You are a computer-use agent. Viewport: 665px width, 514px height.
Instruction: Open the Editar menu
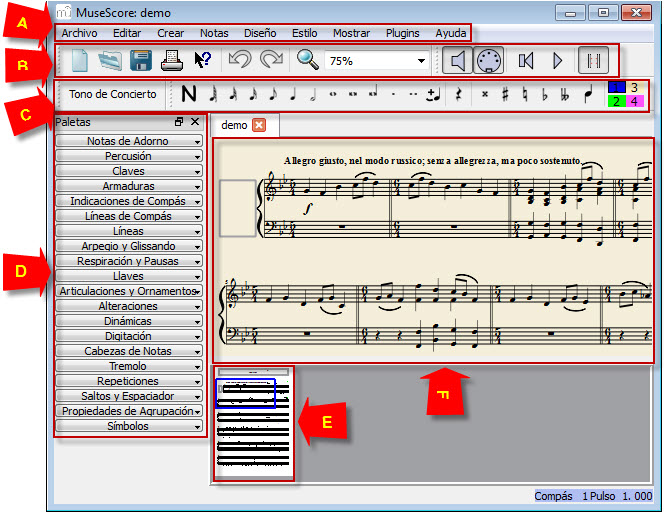point(127,33)
